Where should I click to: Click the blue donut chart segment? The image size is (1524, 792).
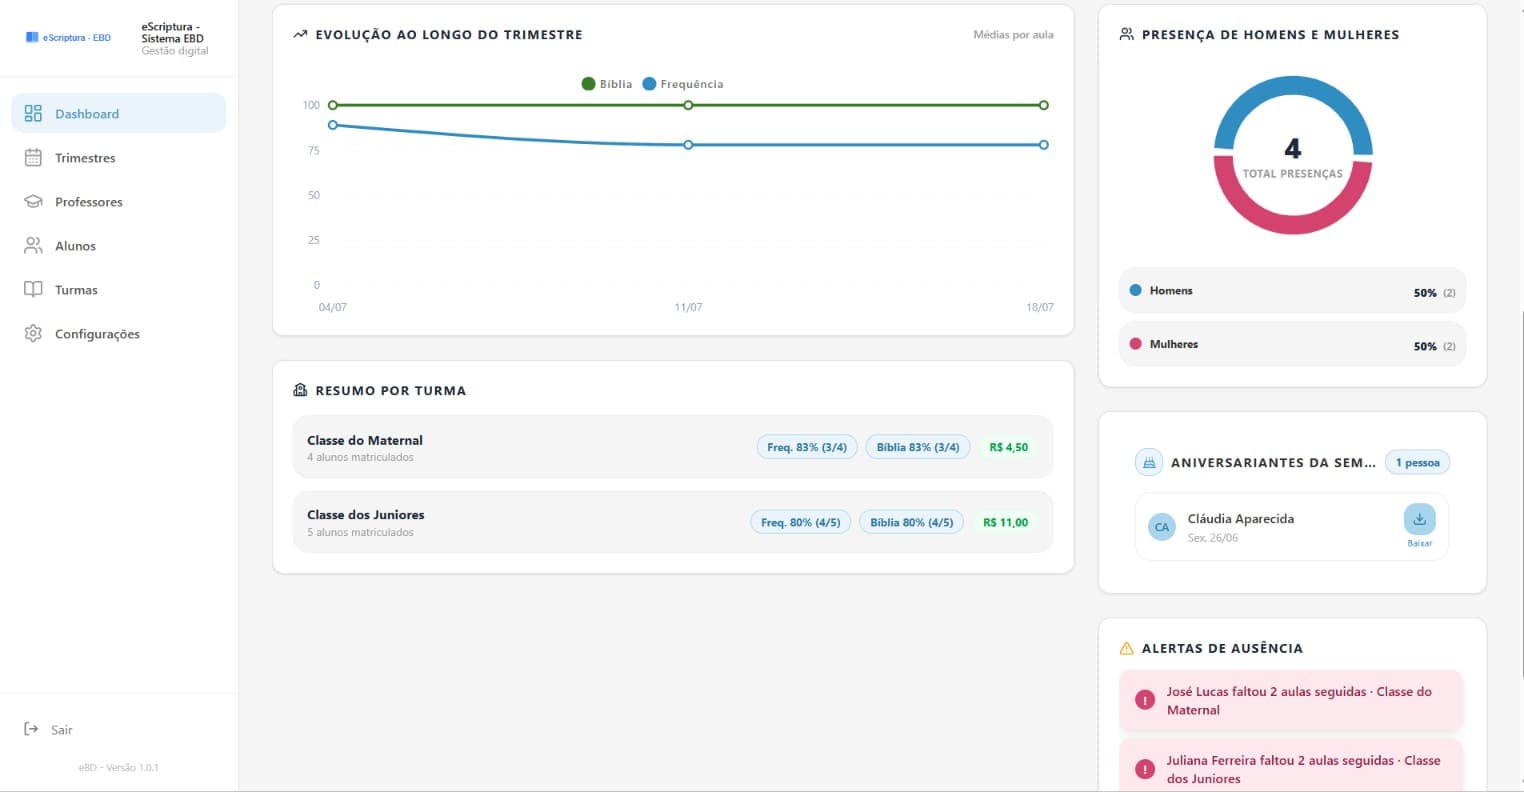(1293, 87)
